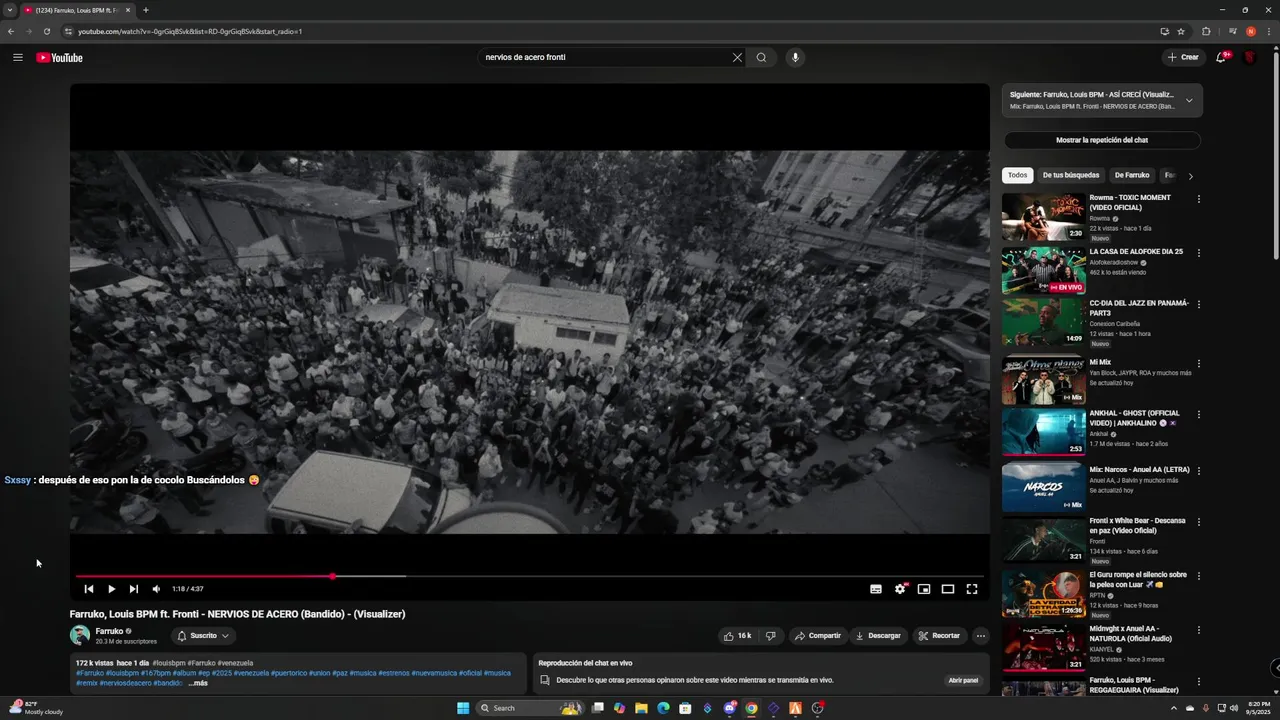Screen dimensions: 1280x720
Task: Create a clip with Recortar
Action: (x=939, y=635)
